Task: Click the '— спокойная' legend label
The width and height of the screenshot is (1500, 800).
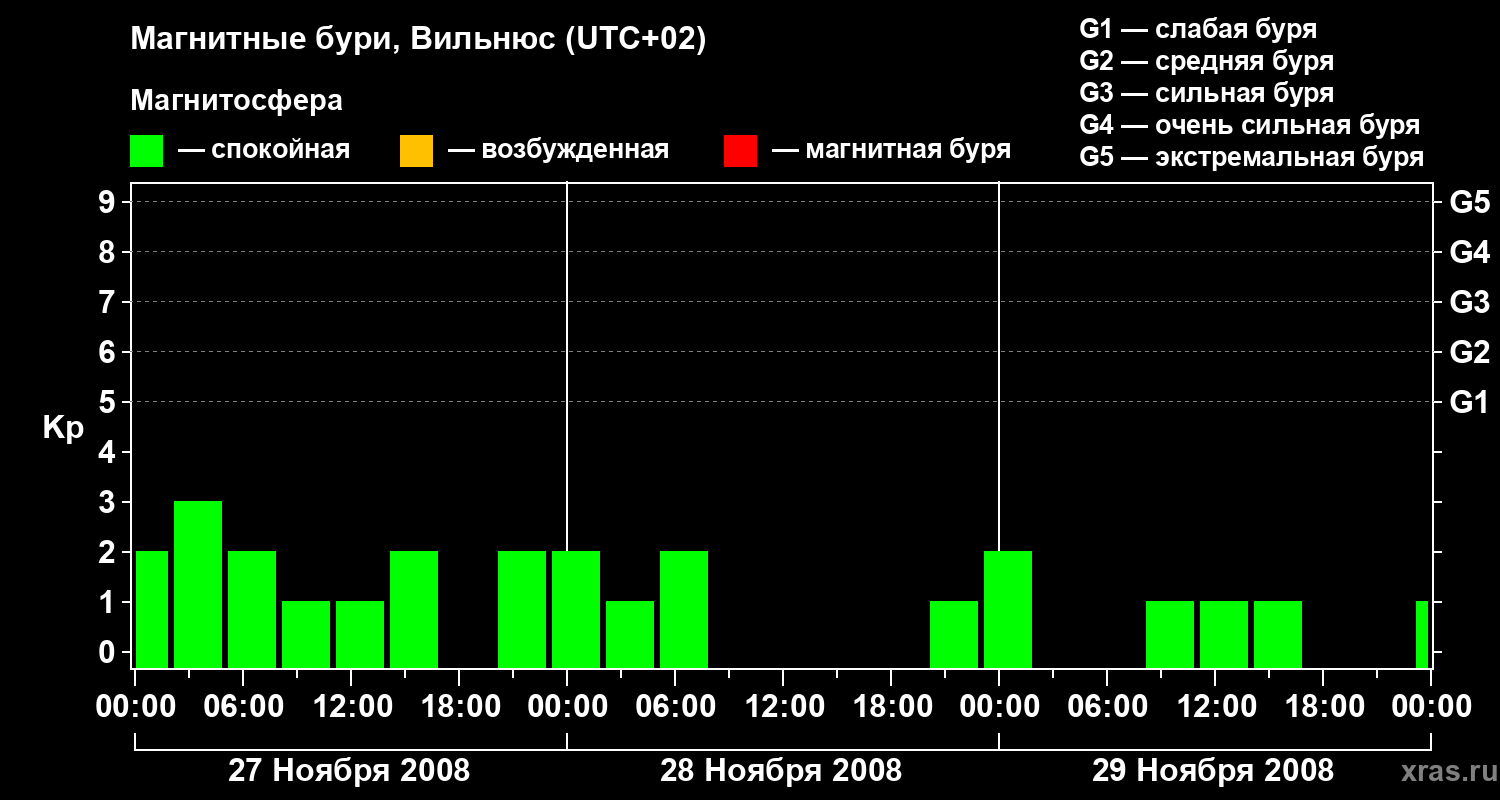Action: [x=264, y=151]
